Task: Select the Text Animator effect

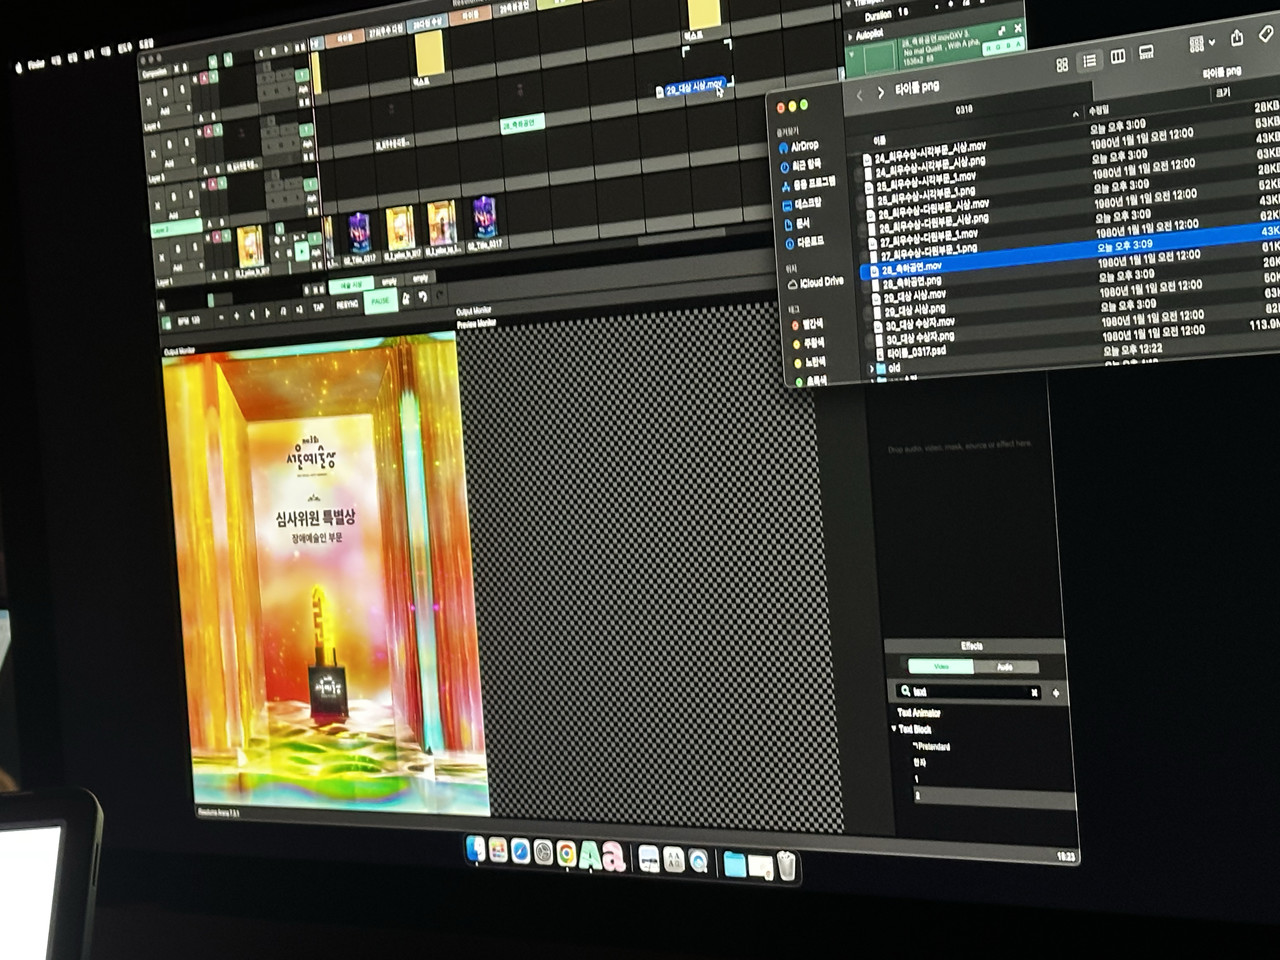Action: click(x=919, y=713)
